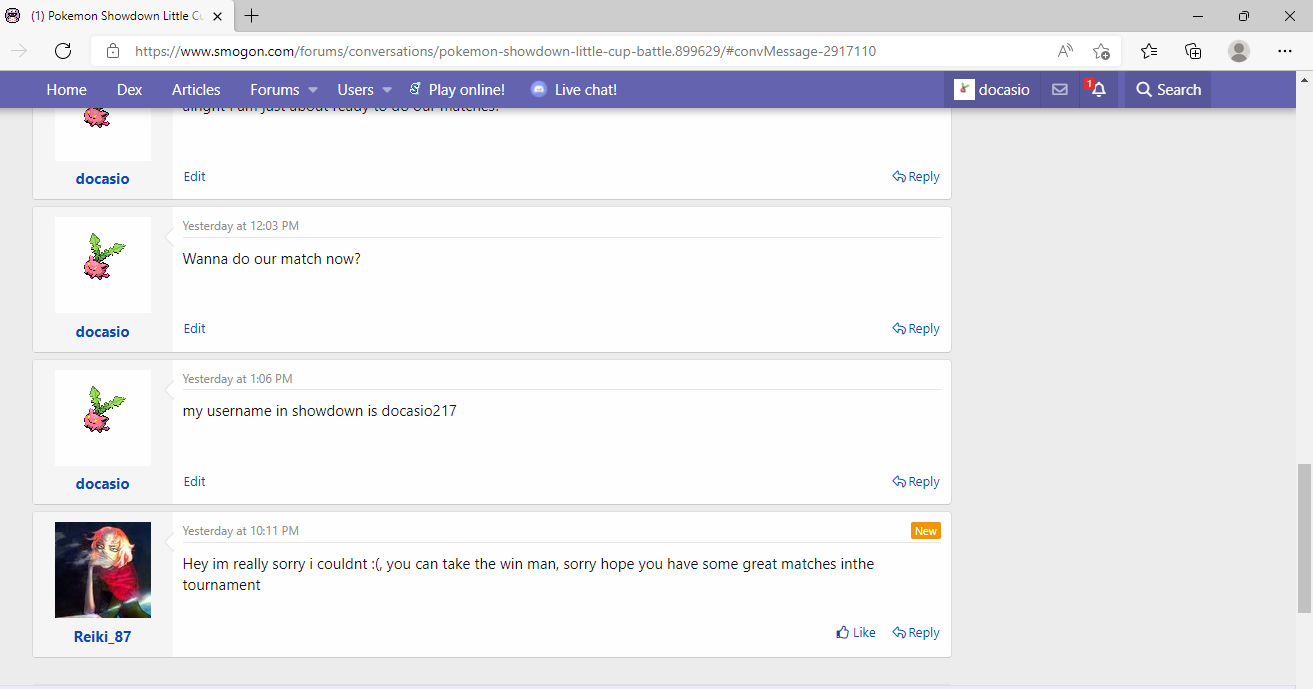Open browser Settings and more menu
Screen dimensions: 1313x689
pyautogui.click(x=1285, y=51)
